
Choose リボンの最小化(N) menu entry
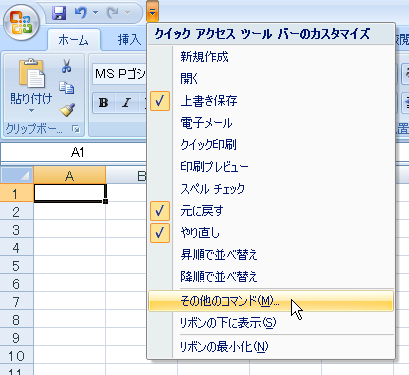pyautogui.click(x=271, y=347)
